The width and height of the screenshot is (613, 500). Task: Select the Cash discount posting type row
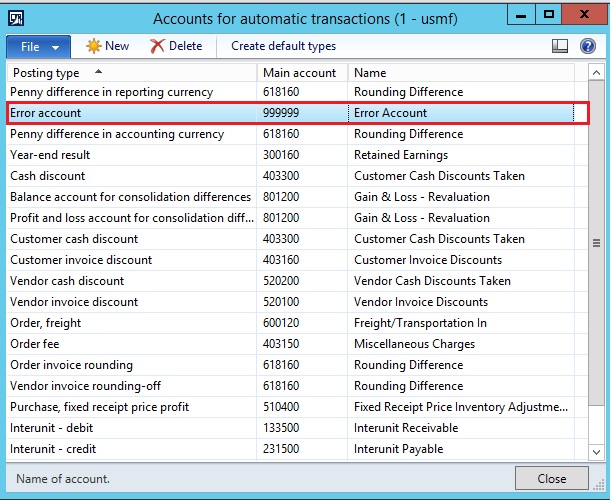(x=130, y=176)
